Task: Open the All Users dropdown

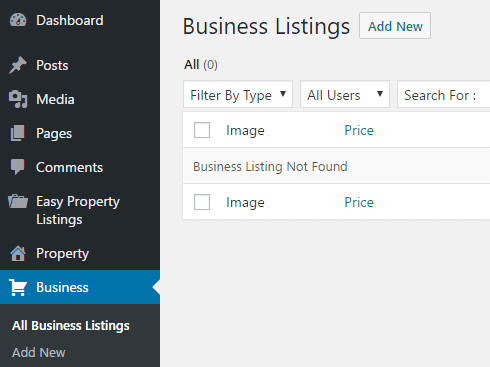Action: [x=345, y=94]
